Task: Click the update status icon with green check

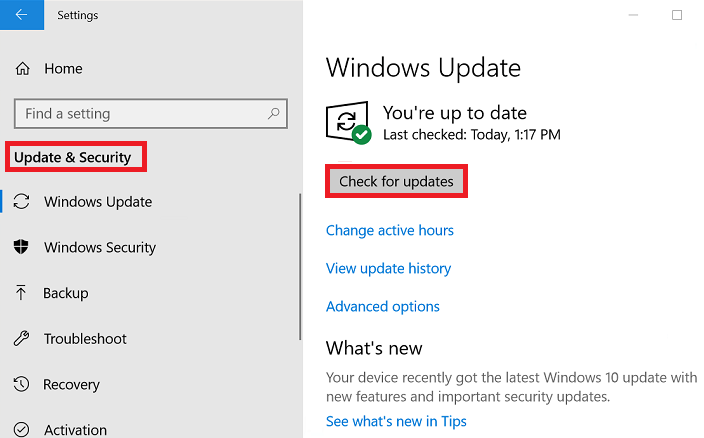Action: click(348, 123)
